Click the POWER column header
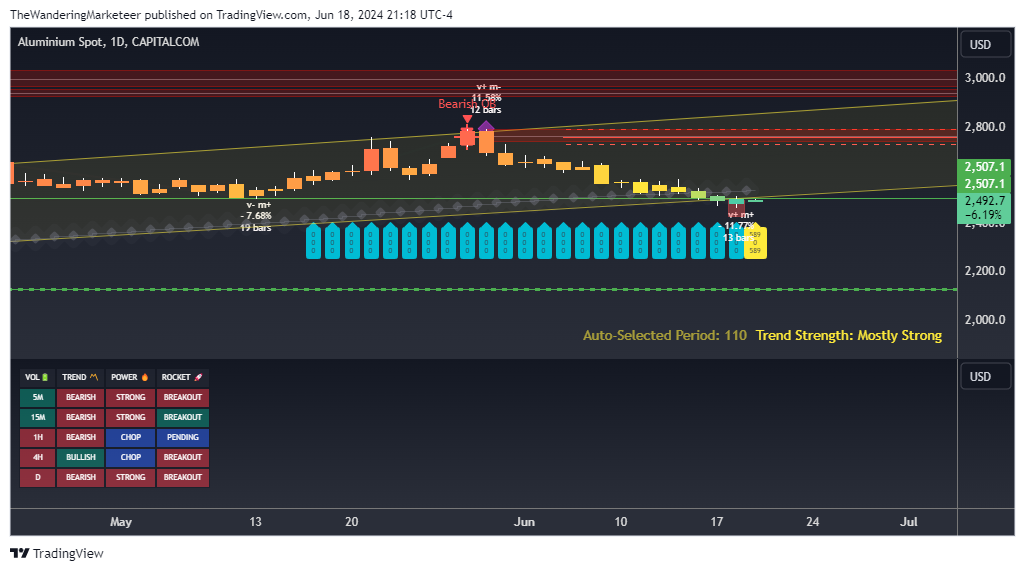This screenshot has width=1025, height=571. pyautogui.click(x=130, y=377)
